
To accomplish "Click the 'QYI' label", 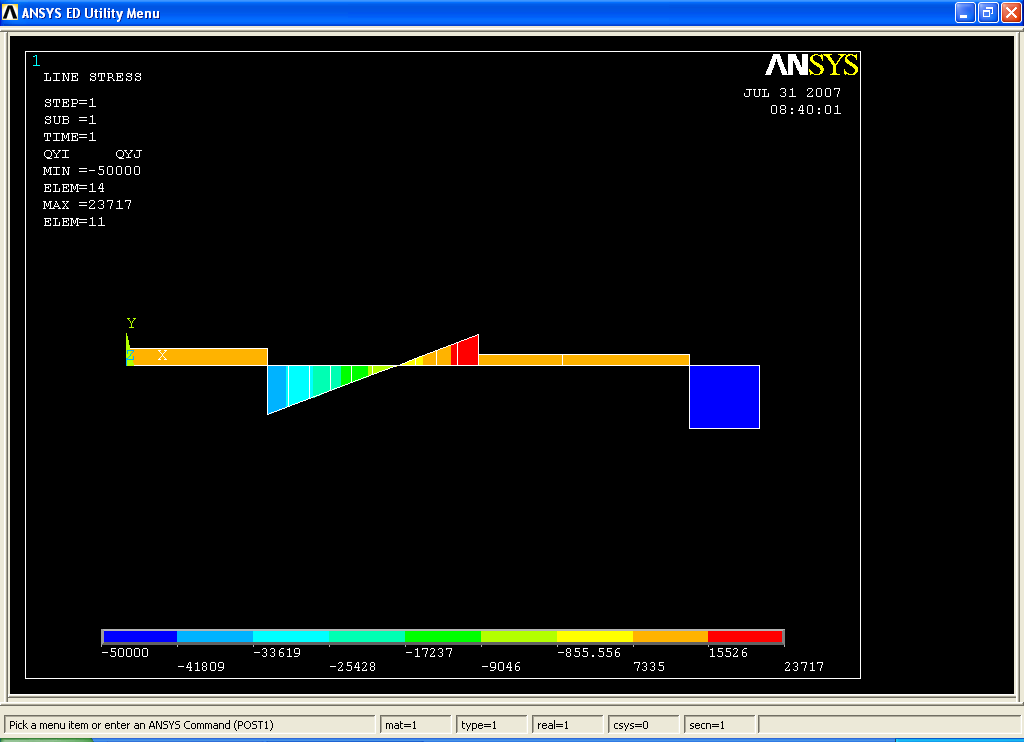I will pos(56,153).
